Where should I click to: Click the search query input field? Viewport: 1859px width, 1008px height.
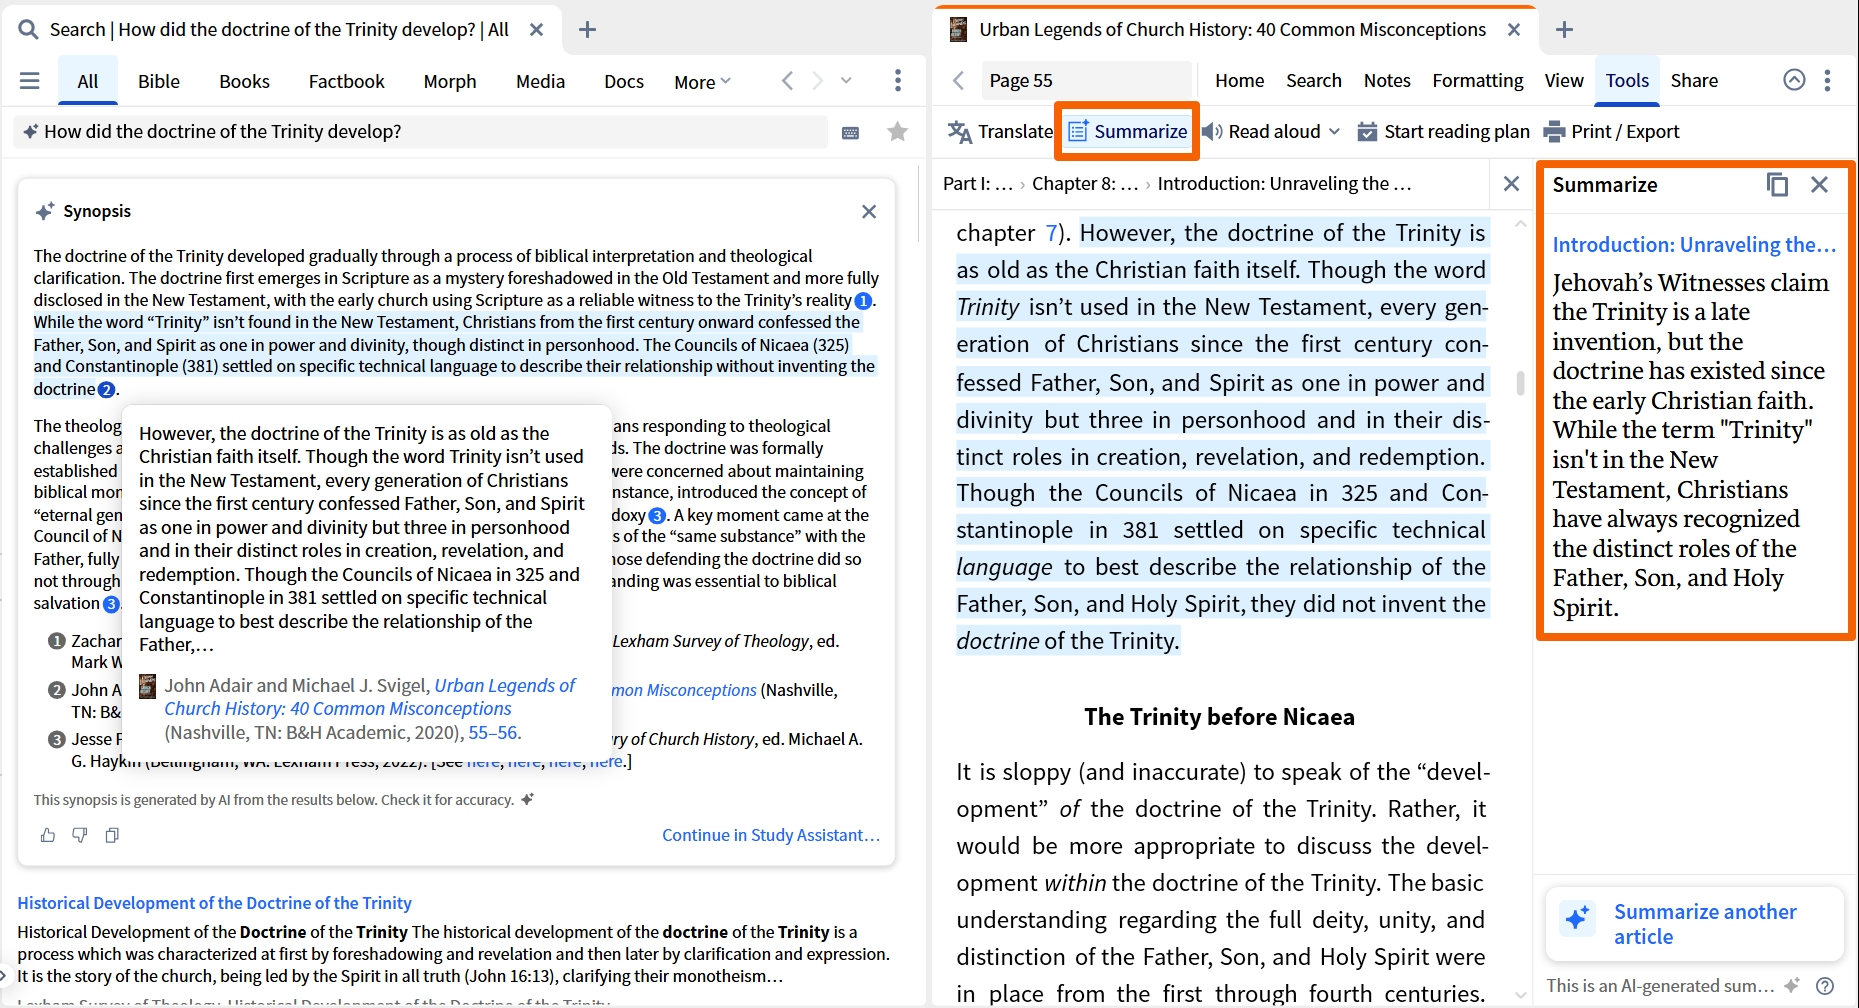point(420,132)
